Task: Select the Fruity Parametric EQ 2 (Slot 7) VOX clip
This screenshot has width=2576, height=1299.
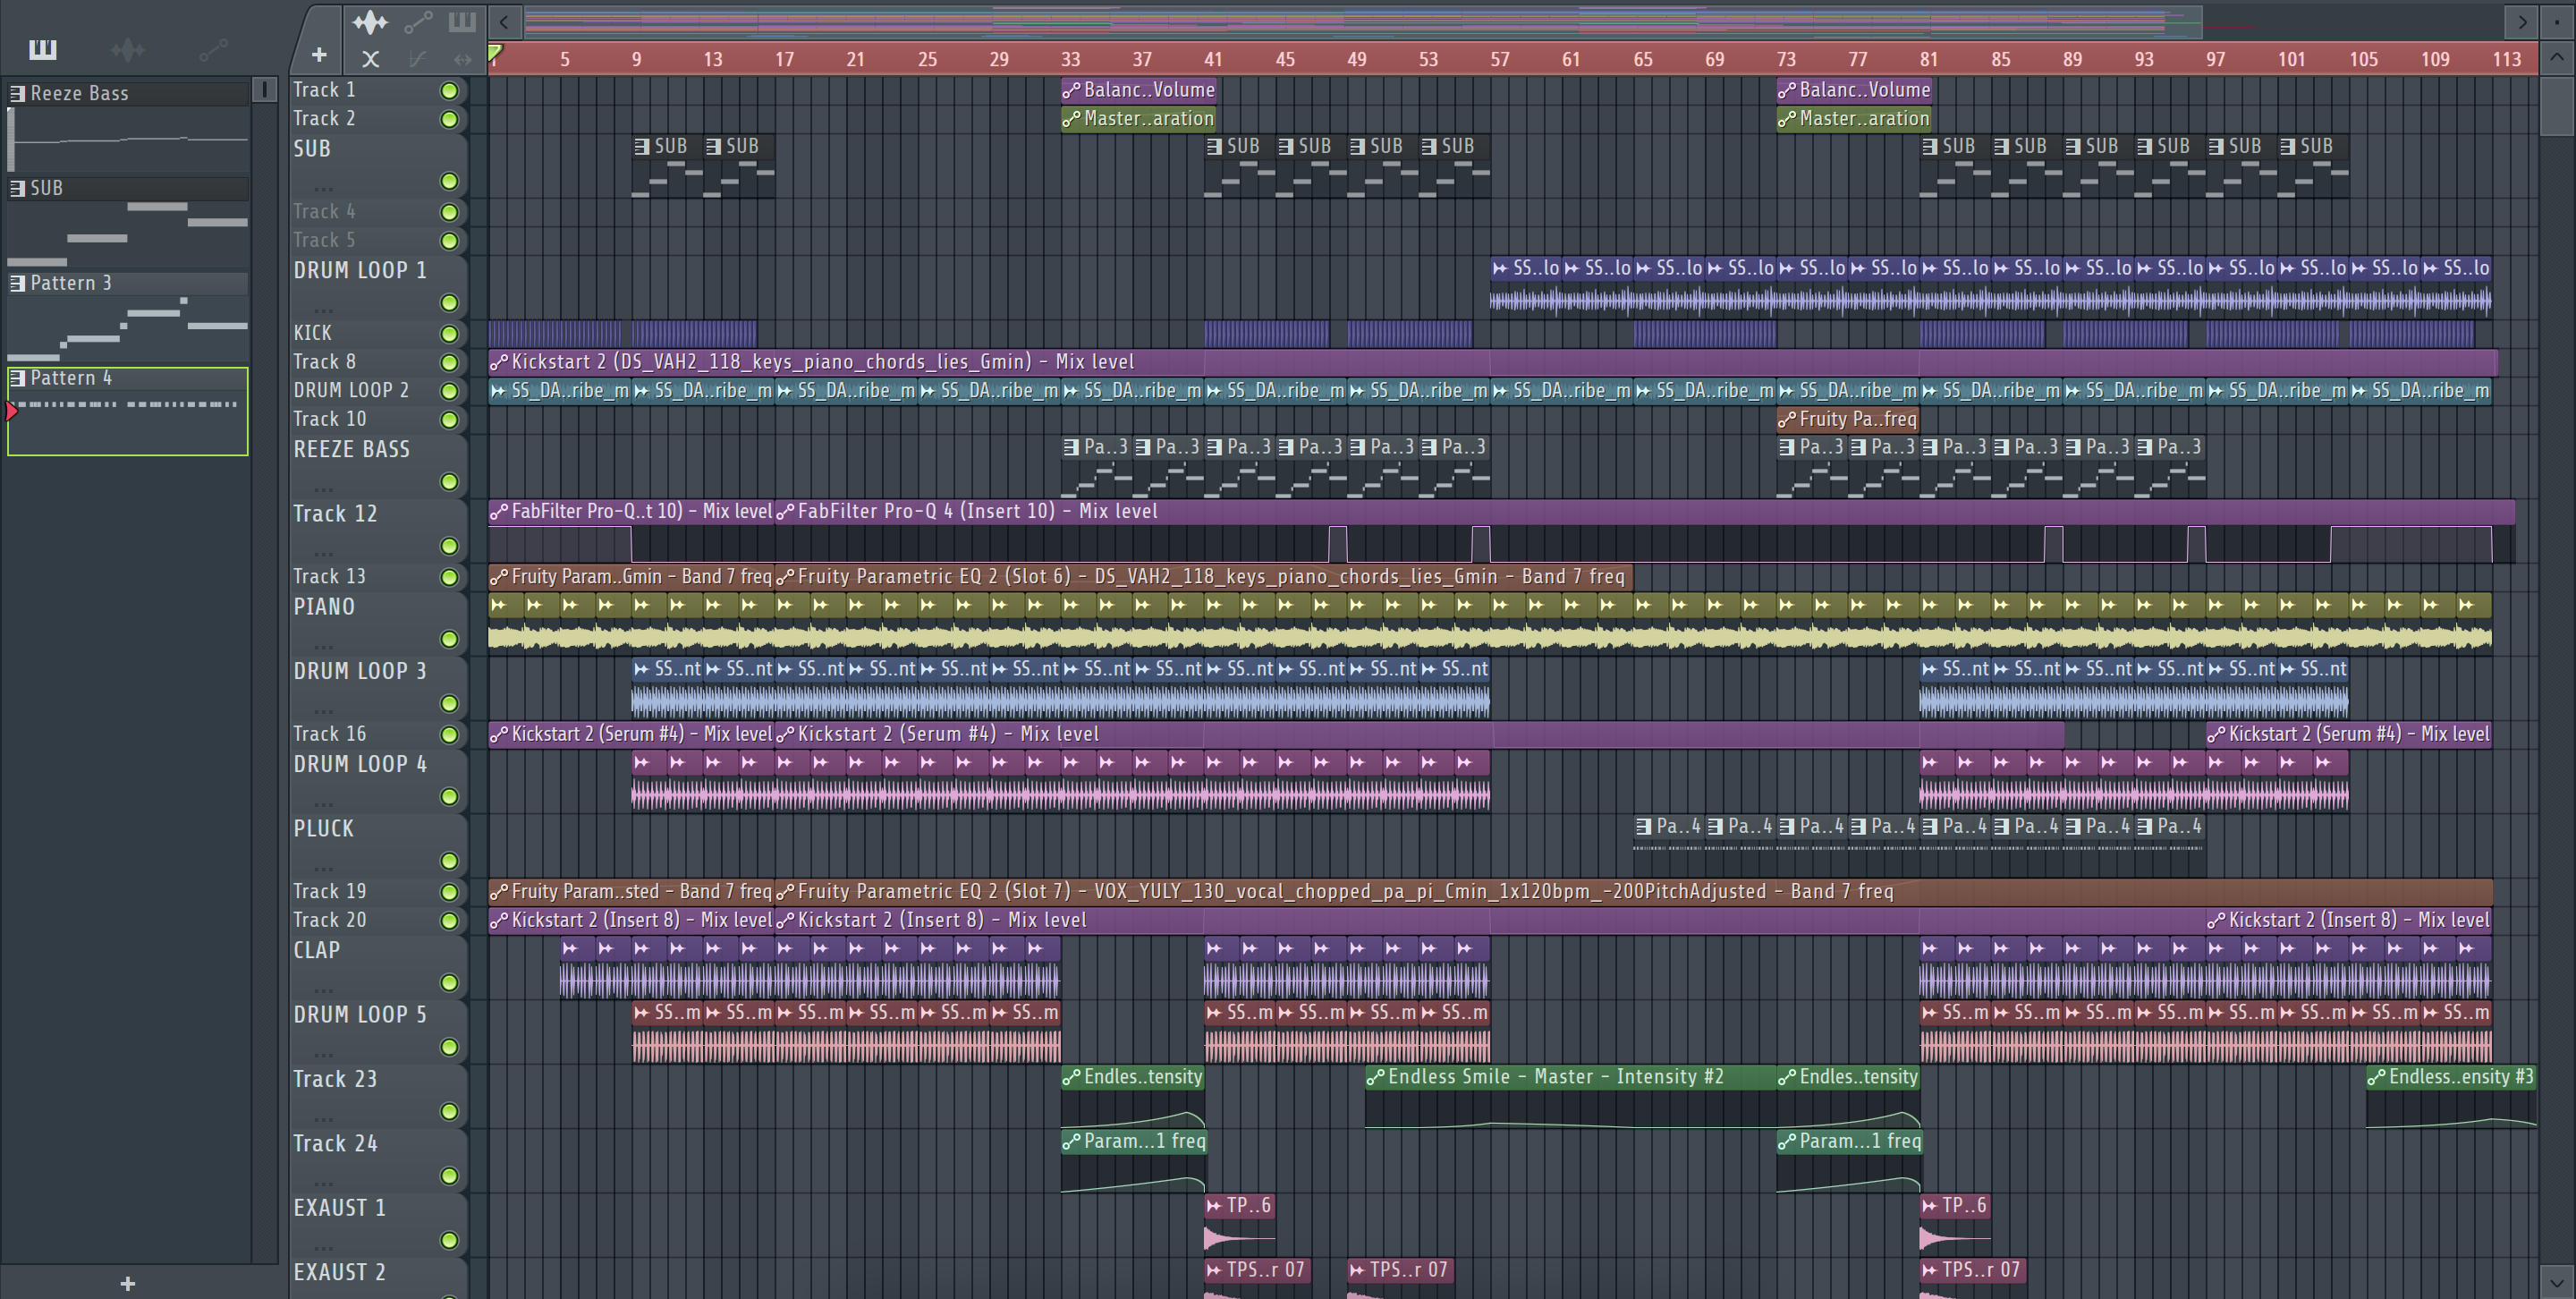Action: 1634,891
